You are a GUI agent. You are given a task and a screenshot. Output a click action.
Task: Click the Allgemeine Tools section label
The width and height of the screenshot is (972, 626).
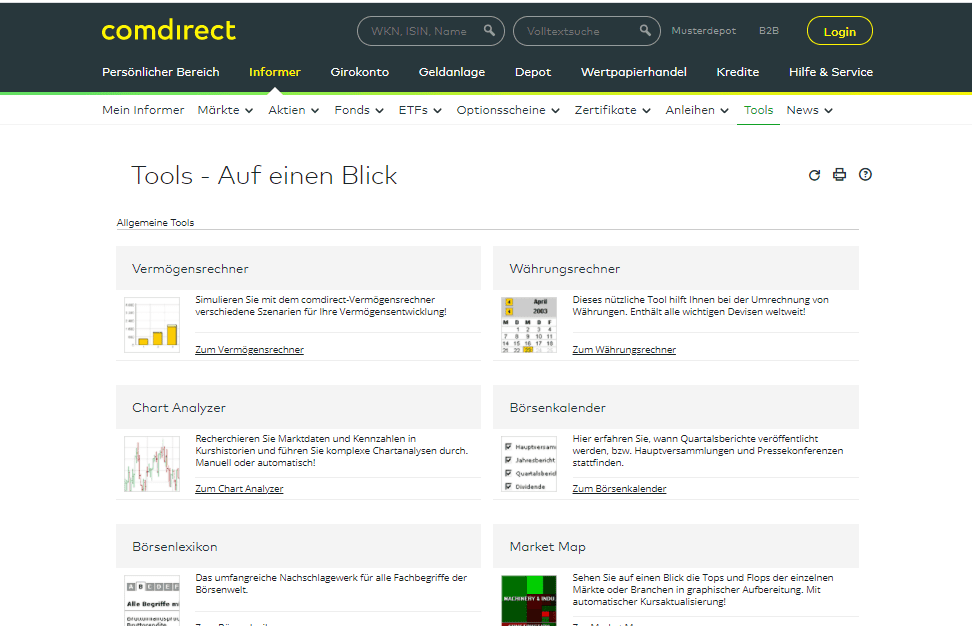click(x=155, y=223)
